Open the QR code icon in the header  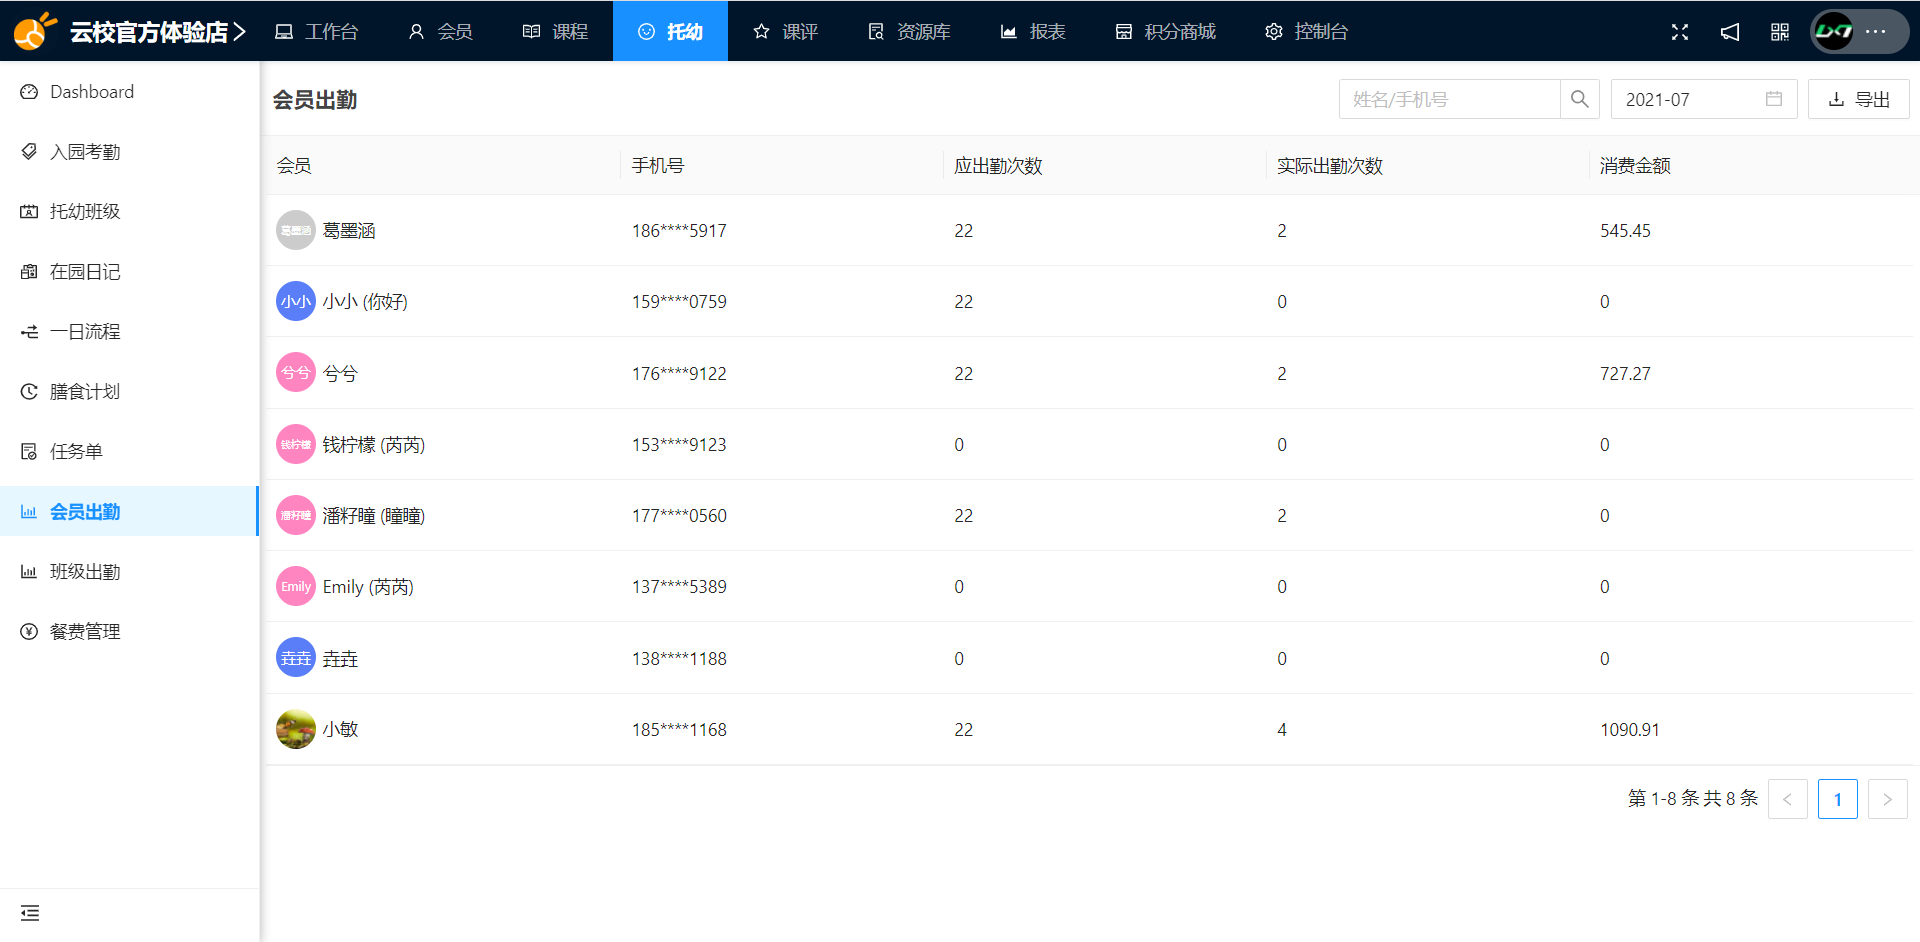pos(1780,32)
